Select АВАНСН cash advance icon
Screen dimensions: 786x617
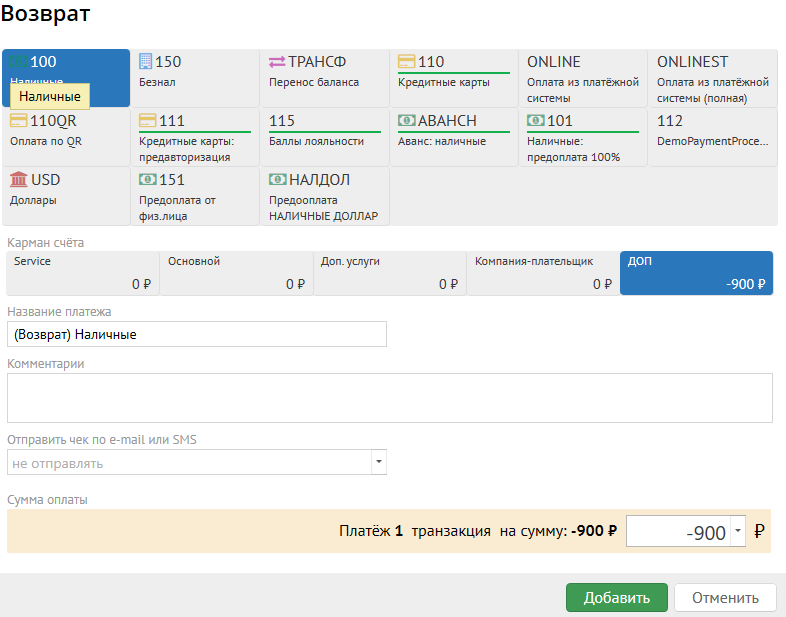[407, 121]
